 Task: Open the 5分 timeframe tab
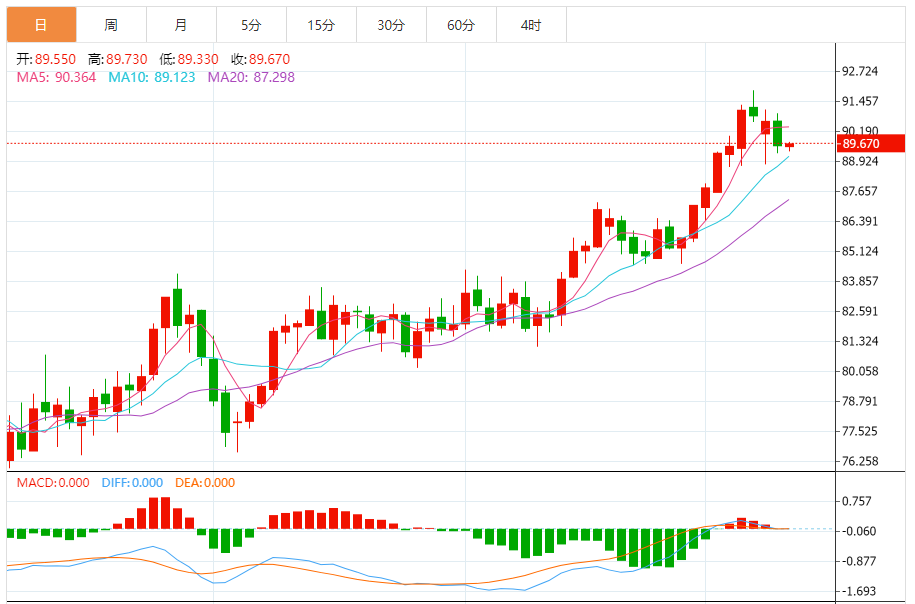[x=252, y=25]
